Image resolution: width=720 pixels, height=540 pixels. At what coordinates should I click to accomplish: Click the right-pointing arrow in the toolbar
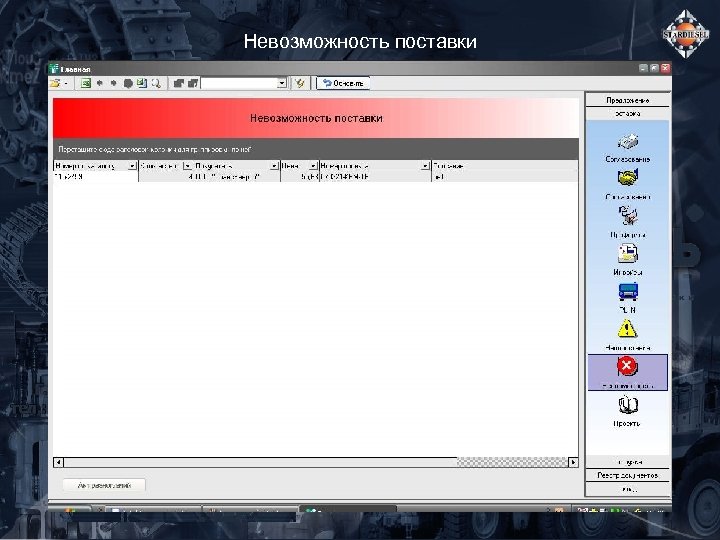coord(113,83)
